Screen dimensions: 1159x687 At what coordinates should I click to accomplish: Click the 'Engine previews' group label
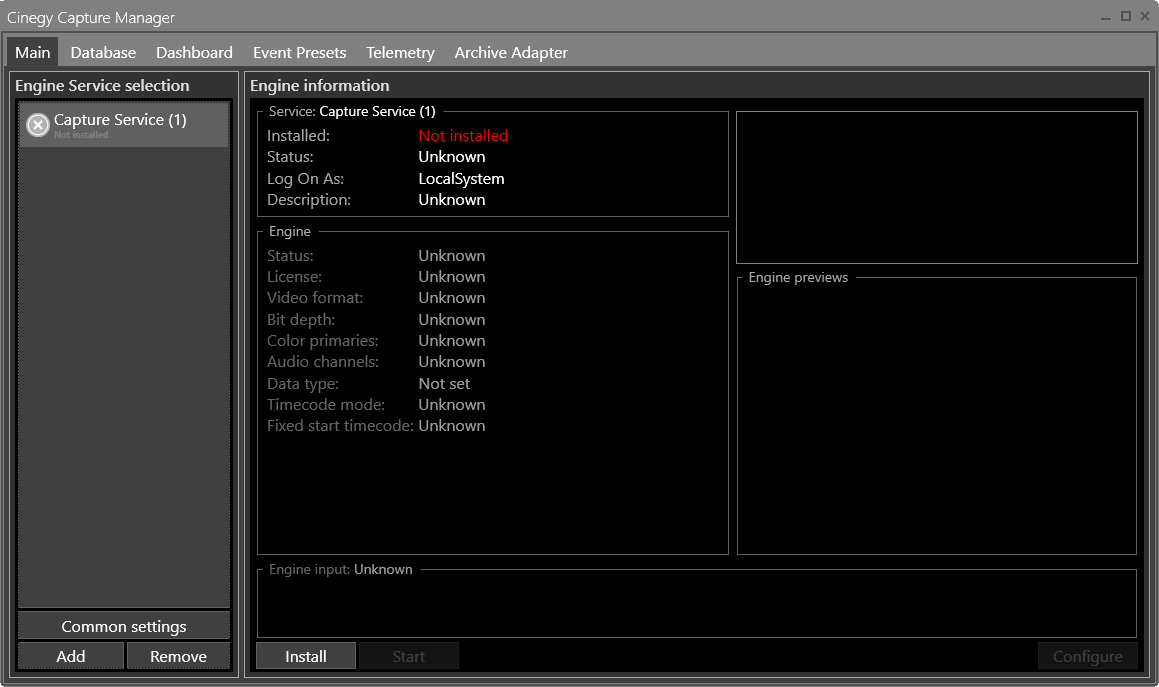(x=798, y=277)
